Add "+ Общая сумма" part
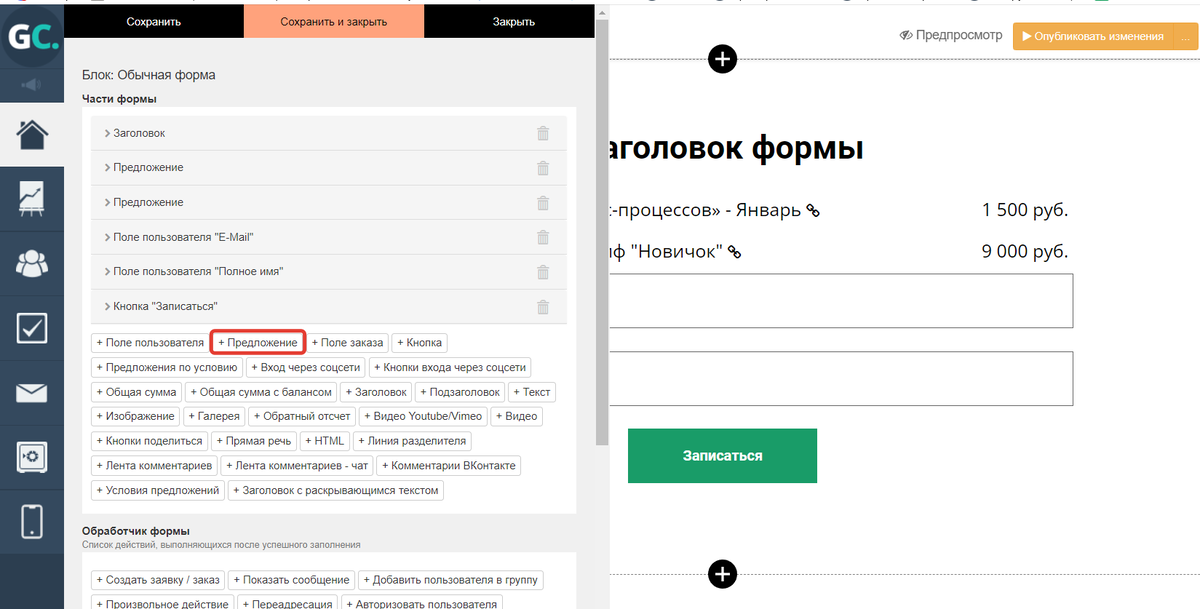The height and width of the screenshot is (609, 1200). point(137,392)
